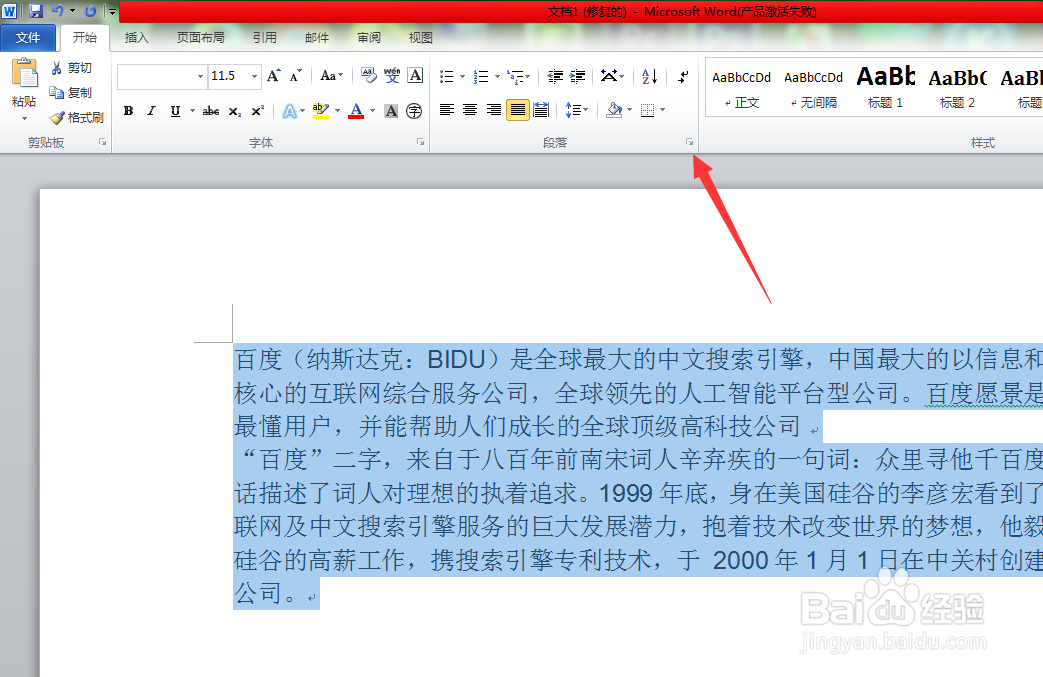Click the shrink font icon
Image resolution: width=1043 pixels, height=677 pixels.
point(296,76)
